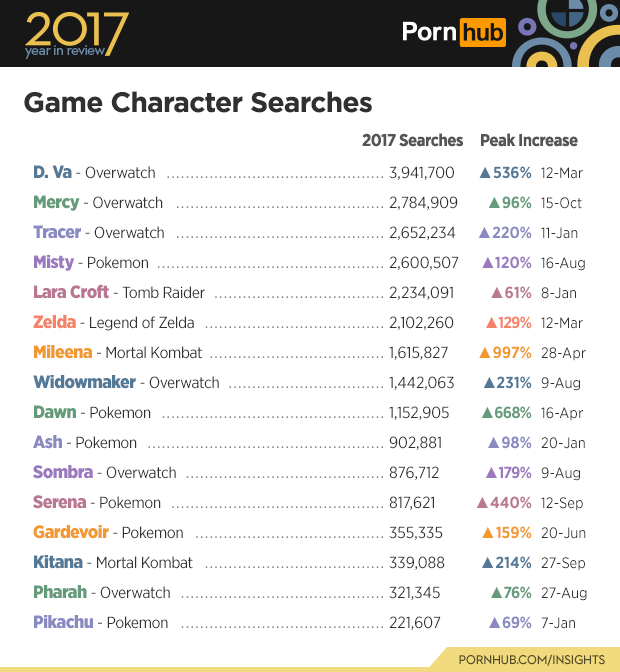Click the Pornhub logo in header
Viewport: 620px width, 672px height.
point(453,32)
